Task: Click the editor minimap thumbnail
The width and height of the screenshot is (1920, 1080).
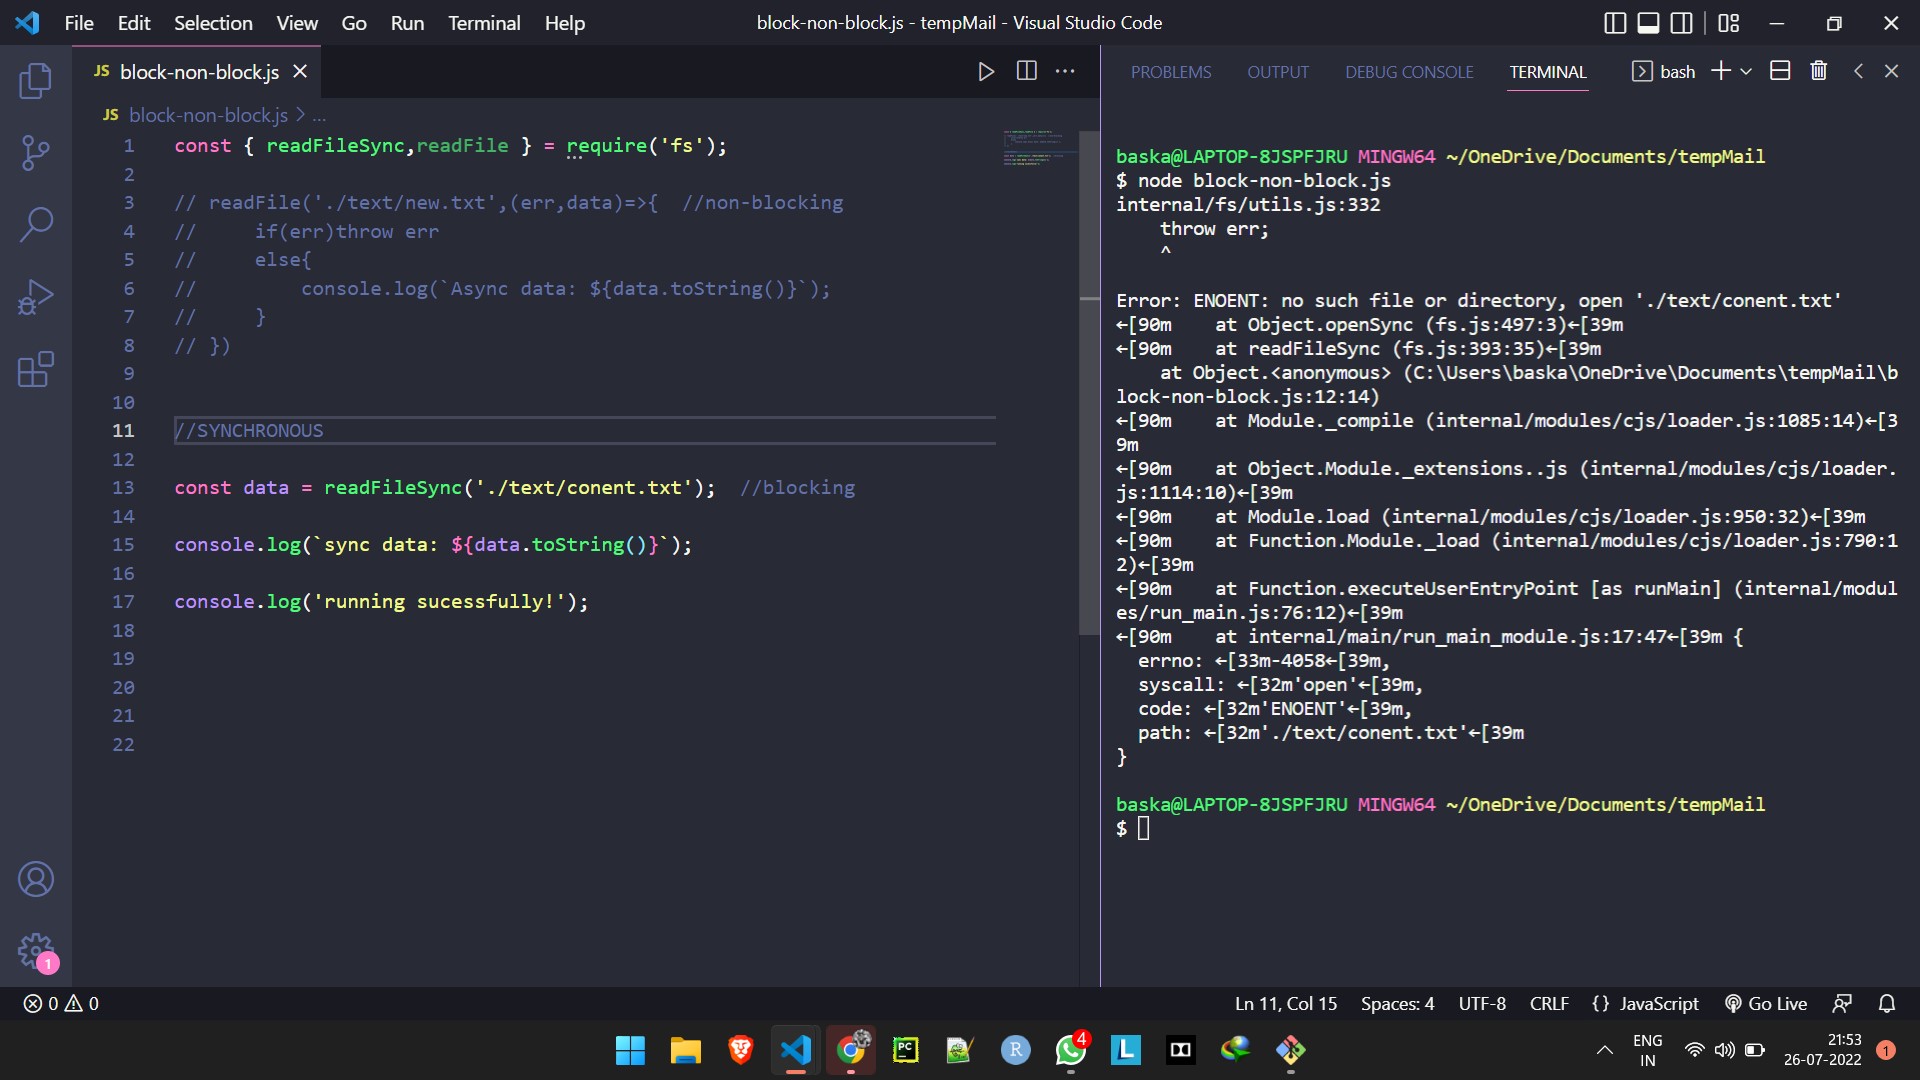Action: (x=1036, y=147)
